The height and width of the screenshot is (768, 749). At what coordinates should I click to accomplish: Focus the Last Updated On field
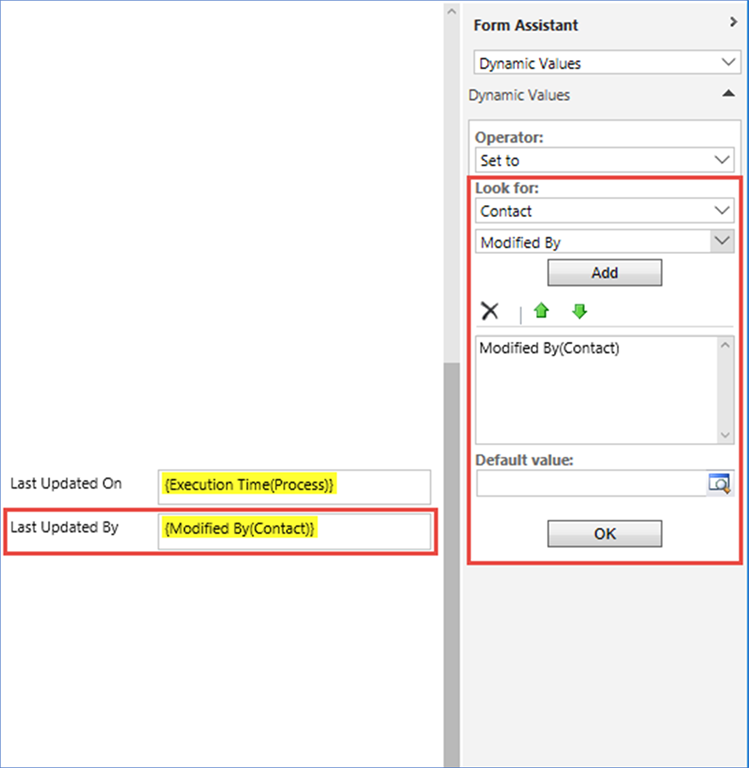pyautogui.click(x=294, y=486)
